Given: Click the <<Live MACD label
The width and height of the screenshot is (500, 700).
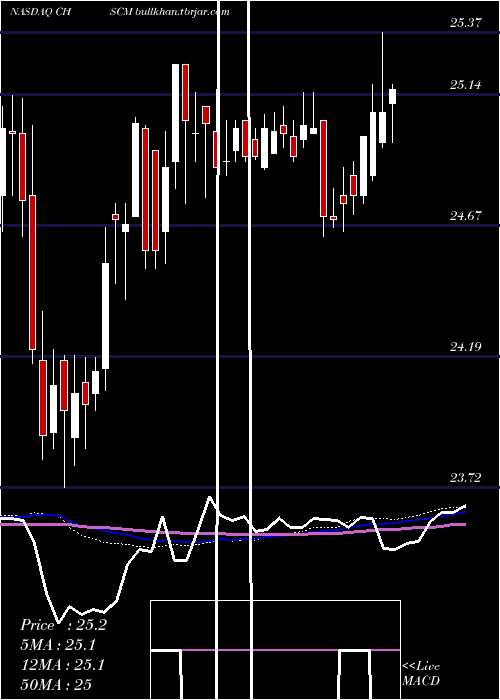Looking at the screenshot, I should 421,674.
